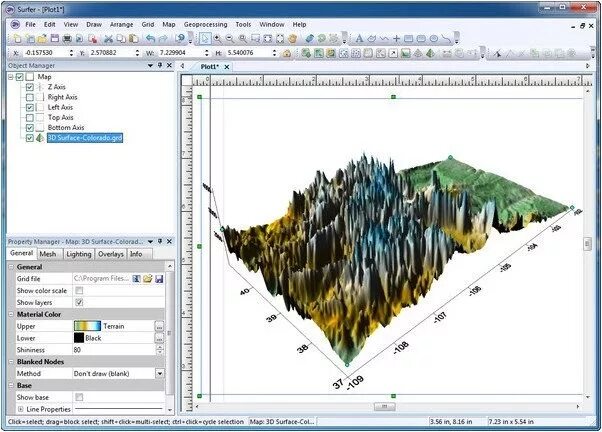Select the Pan hand tool
Screen dimensions: 602x432
click(293, 38)
